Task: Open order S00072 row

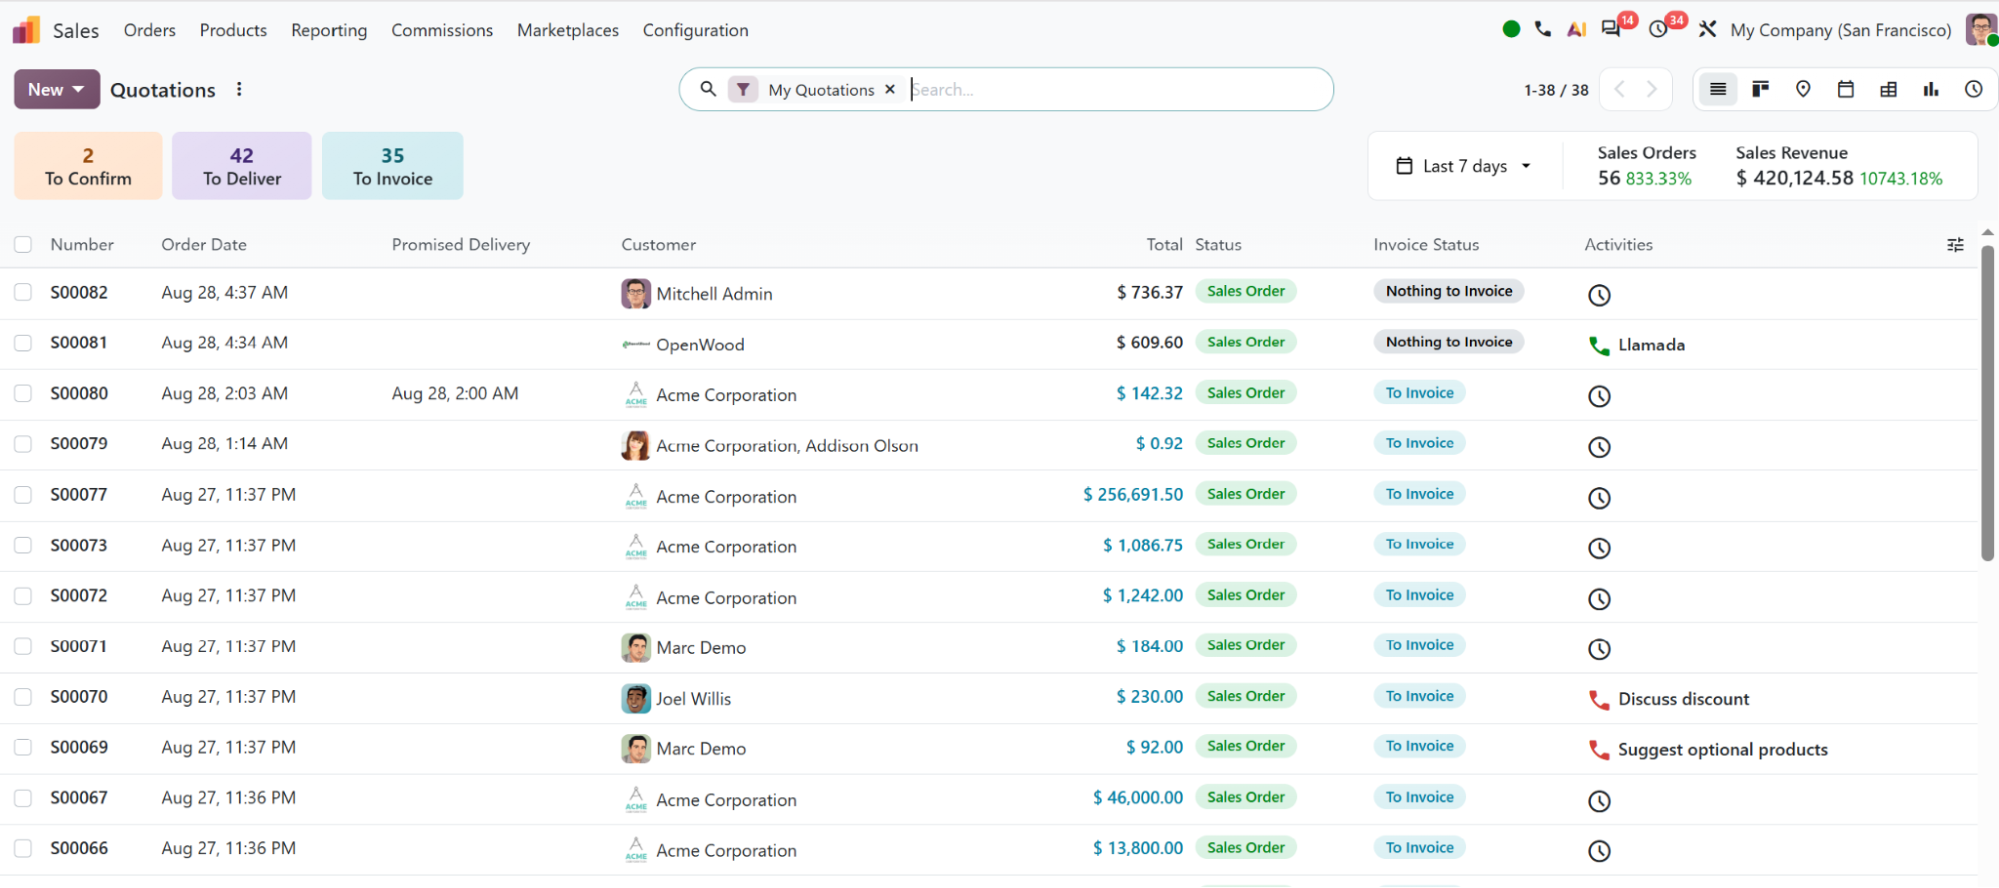Action: pyautogui.click(x=988, y=596)
